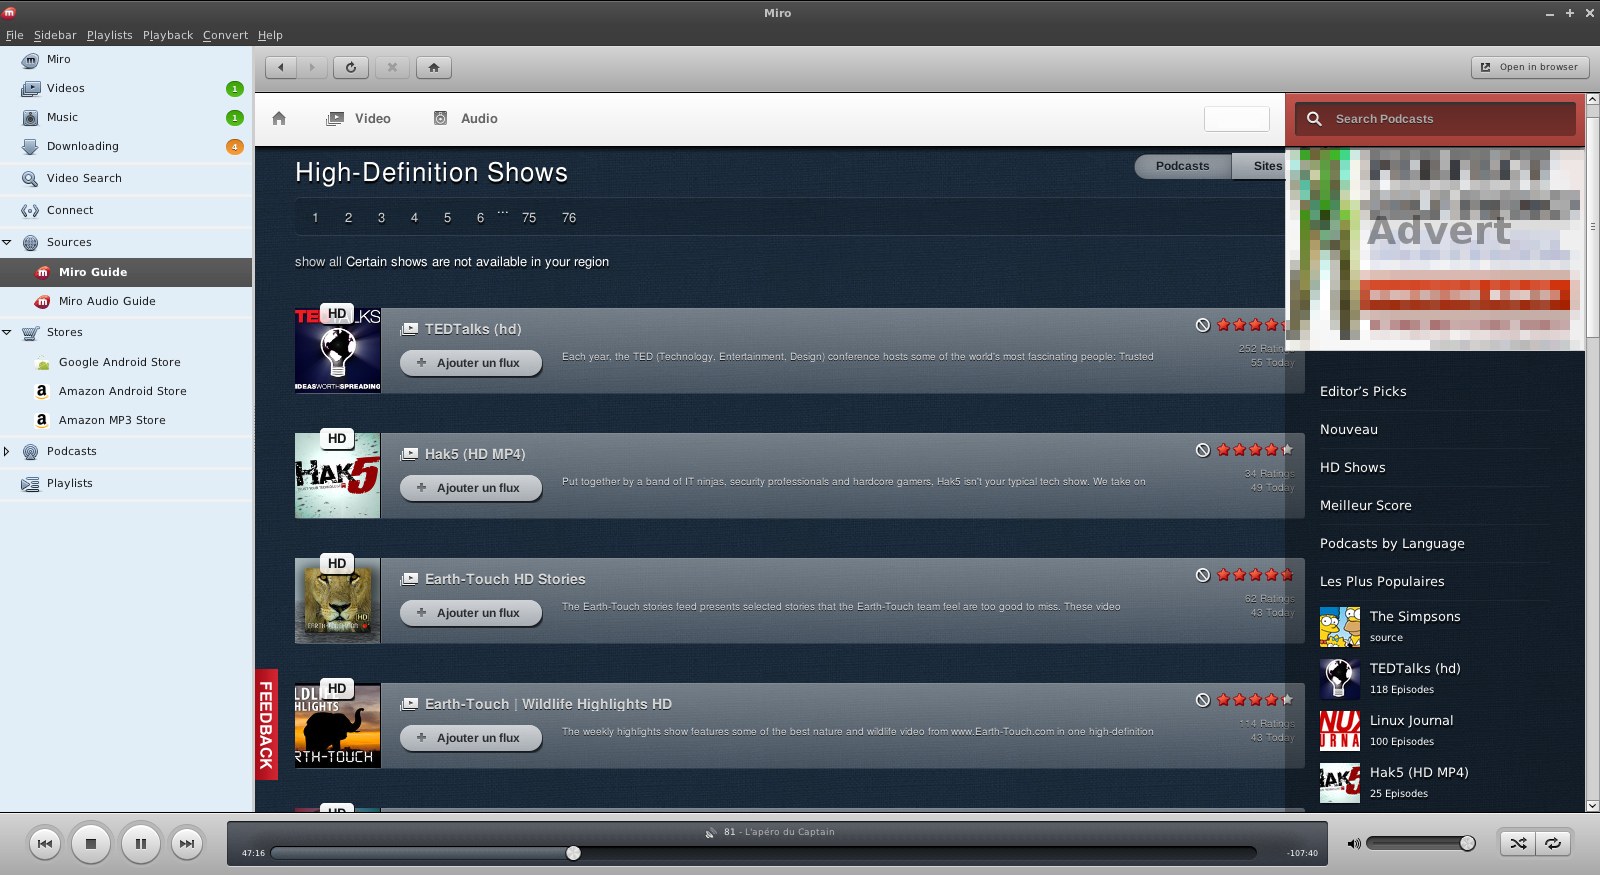Image resolution: width=1600 pixels, height=875 pixels.
Task: Open The Simpsons thumbnail in popular list
Action: click(x=1340, y=627)
